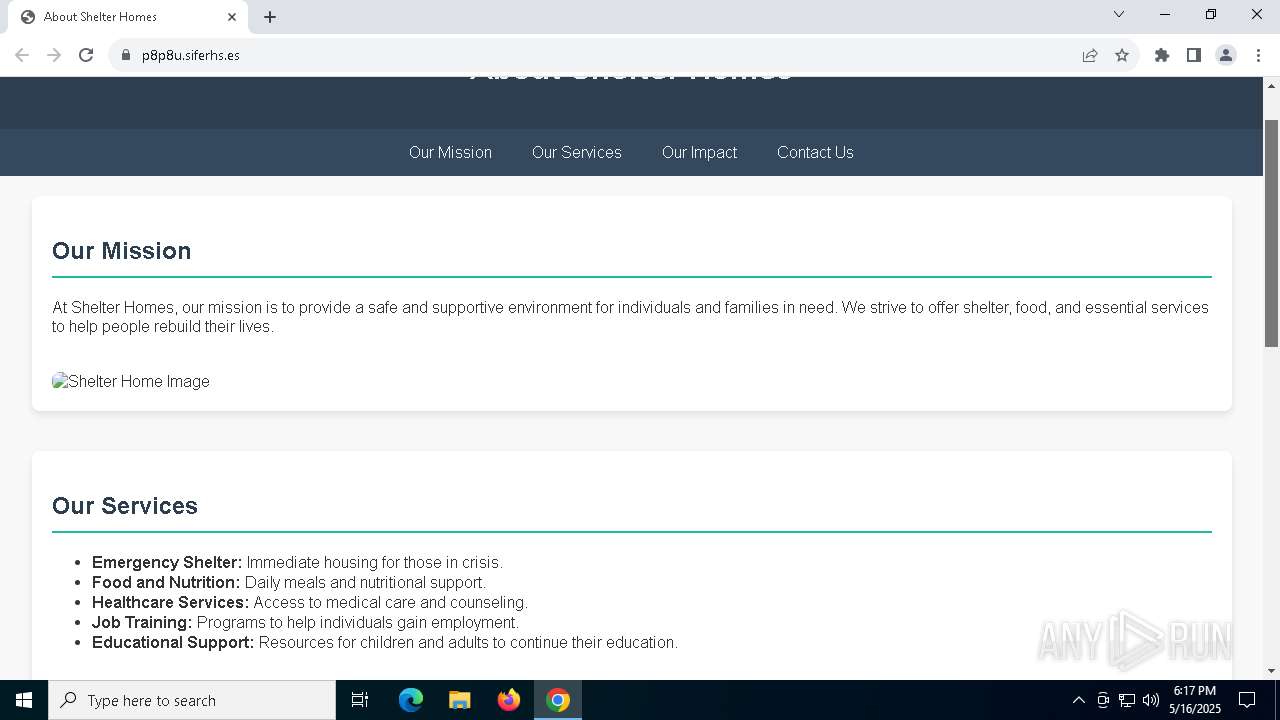Go to Our Mission nav link
Viewport: 1280px width, 720px height.
click(450, 152)
